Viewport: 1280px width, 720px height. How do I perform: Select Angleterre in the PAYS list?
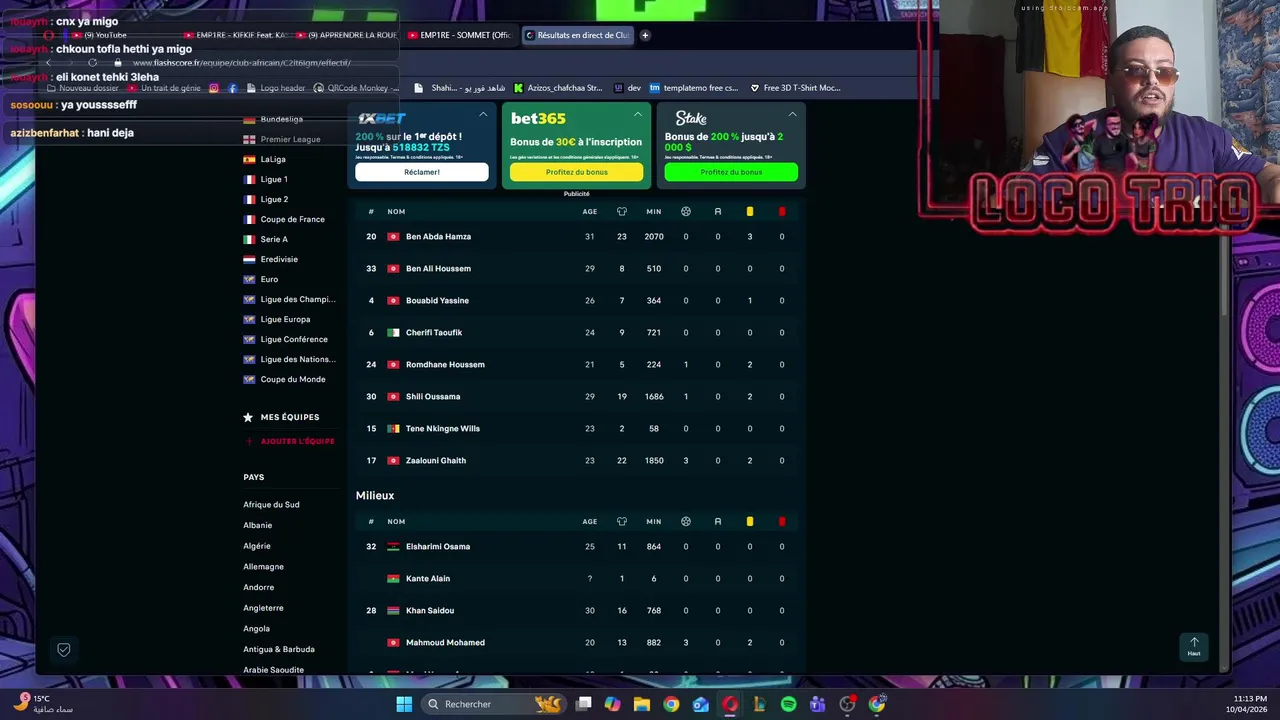click(x=263, y=608)
